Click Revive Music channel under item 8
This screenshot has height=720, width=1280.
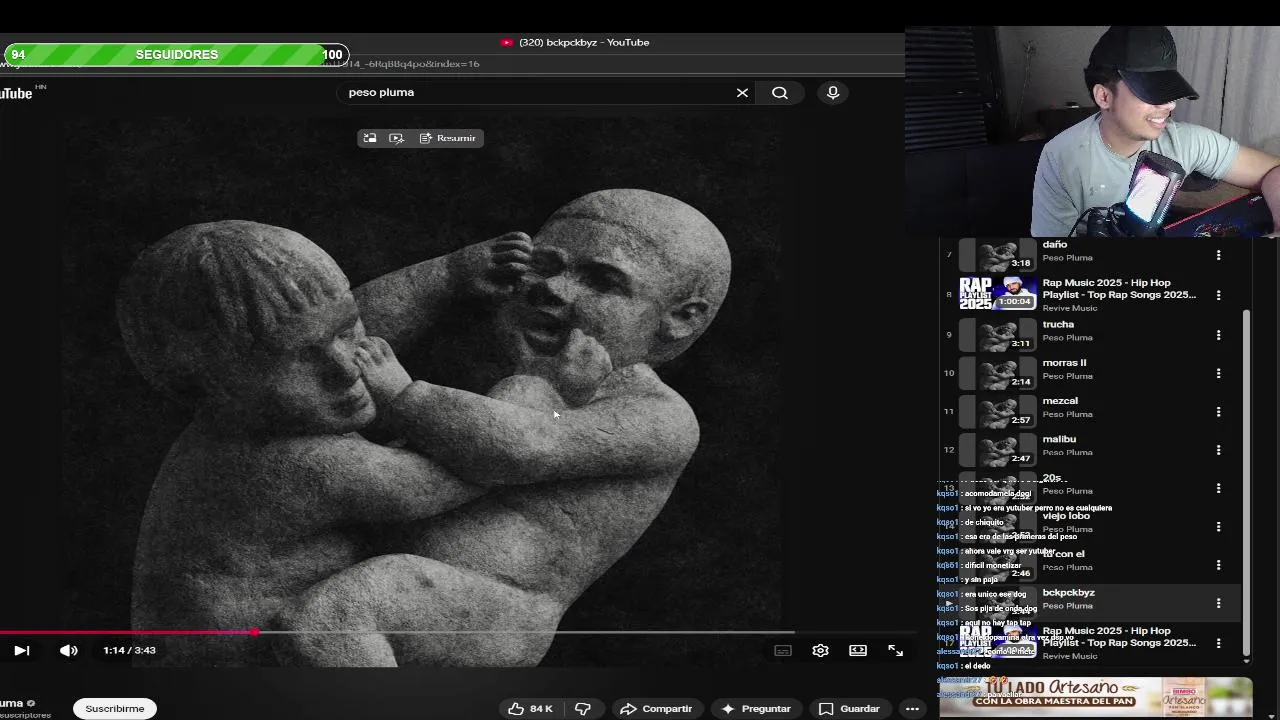pos(1069,308)
